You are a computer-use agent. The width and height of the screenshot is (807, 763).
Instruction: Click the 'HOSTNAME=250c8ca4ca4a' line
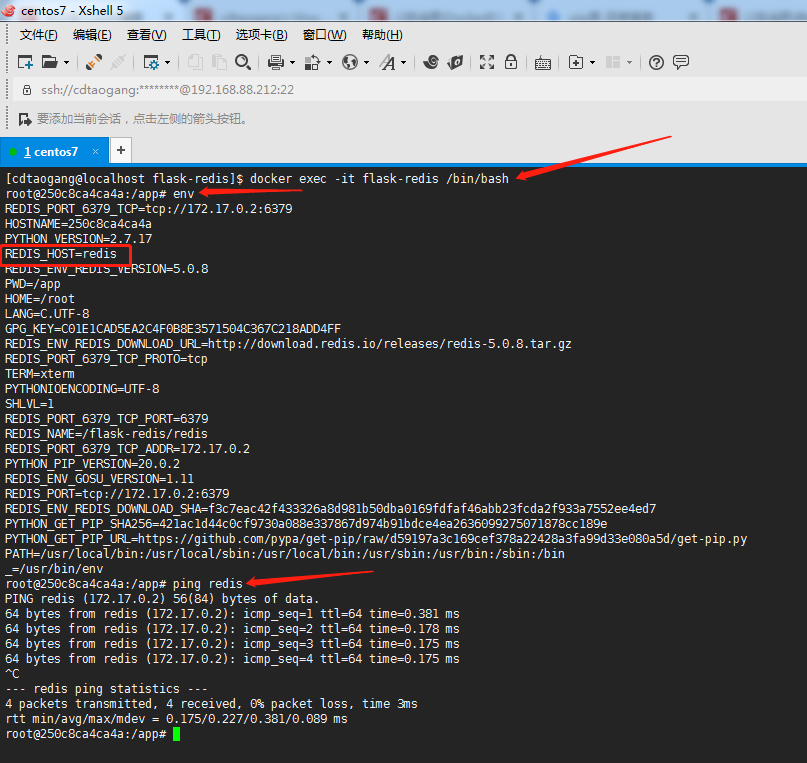78,224
